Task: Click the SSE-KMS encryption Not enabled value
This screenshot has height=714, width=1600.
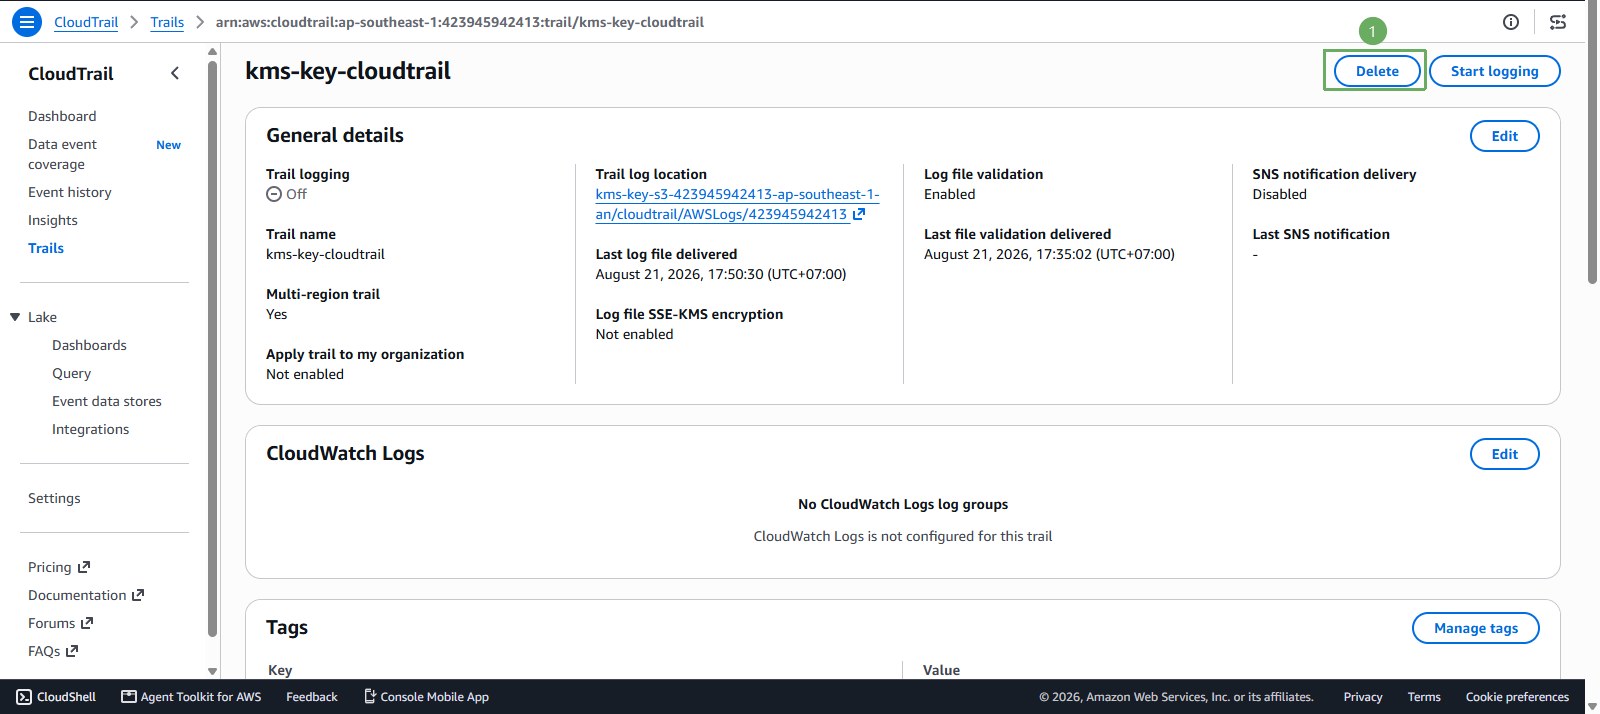Action: point(634,334)
